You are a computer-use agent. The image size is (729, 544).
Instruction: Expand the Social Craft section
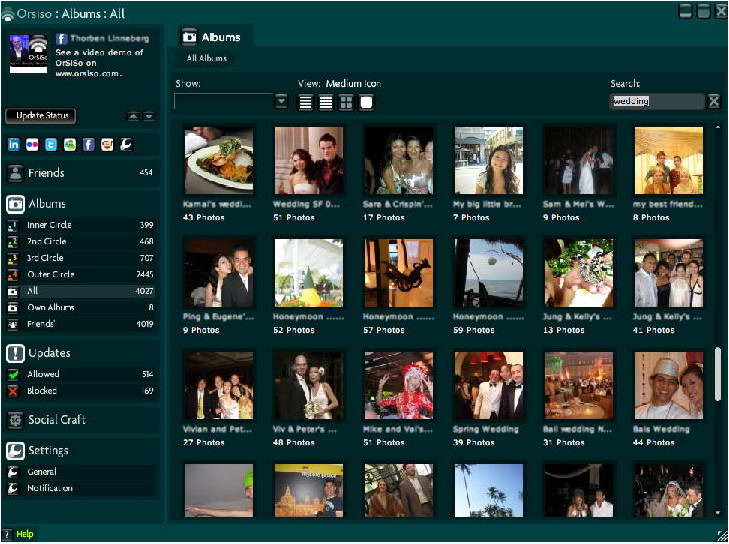pyautogui.click(x=56, y=420)
